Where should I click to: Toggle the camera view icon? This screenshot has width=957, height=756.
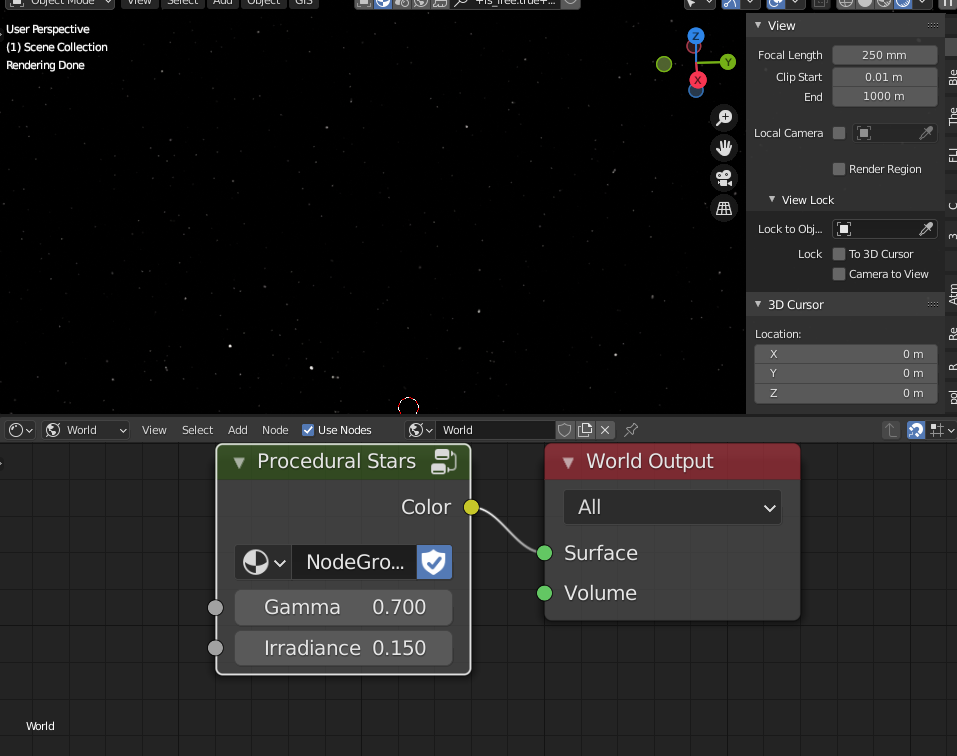click(724, 178)
